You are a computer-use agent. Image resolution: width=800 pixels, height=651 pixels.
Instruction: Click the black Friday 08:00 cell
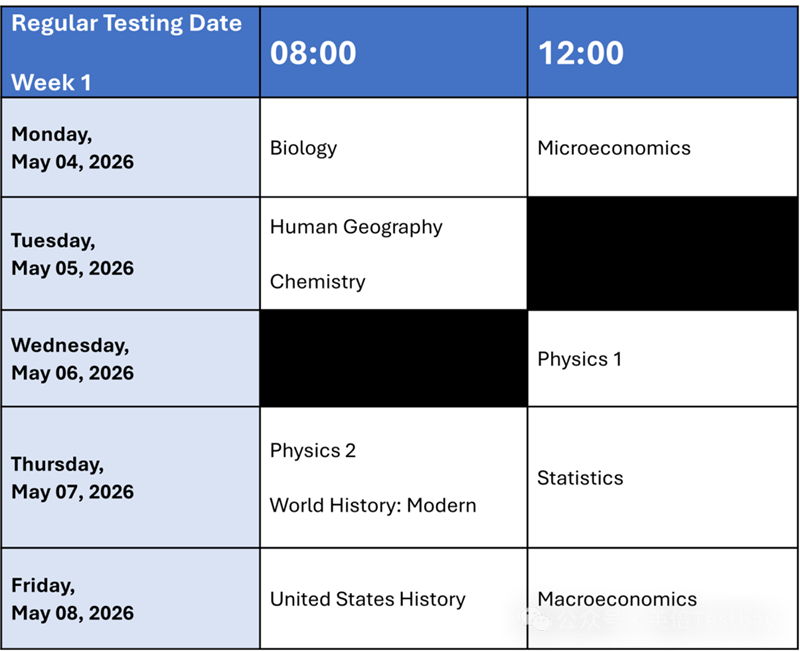point(393,598)
